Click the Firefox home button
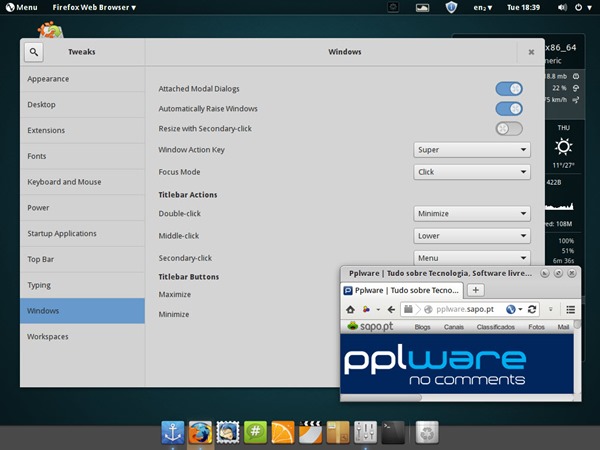The height and width of the screenshot is (450, 600). [x=351, y=310]
